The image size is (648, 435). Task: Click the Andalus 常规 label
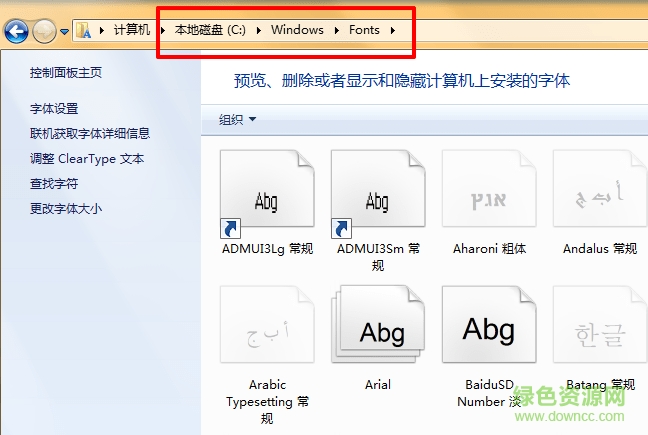(x=600, y=249)
